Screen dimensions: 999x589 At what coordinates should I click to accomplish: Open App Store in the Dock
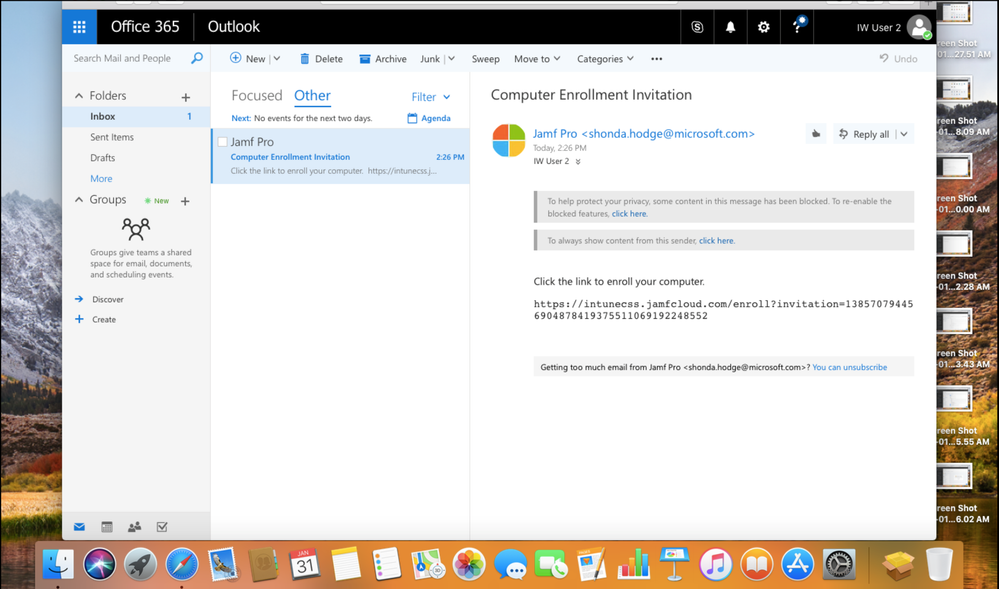click(798, 564)
